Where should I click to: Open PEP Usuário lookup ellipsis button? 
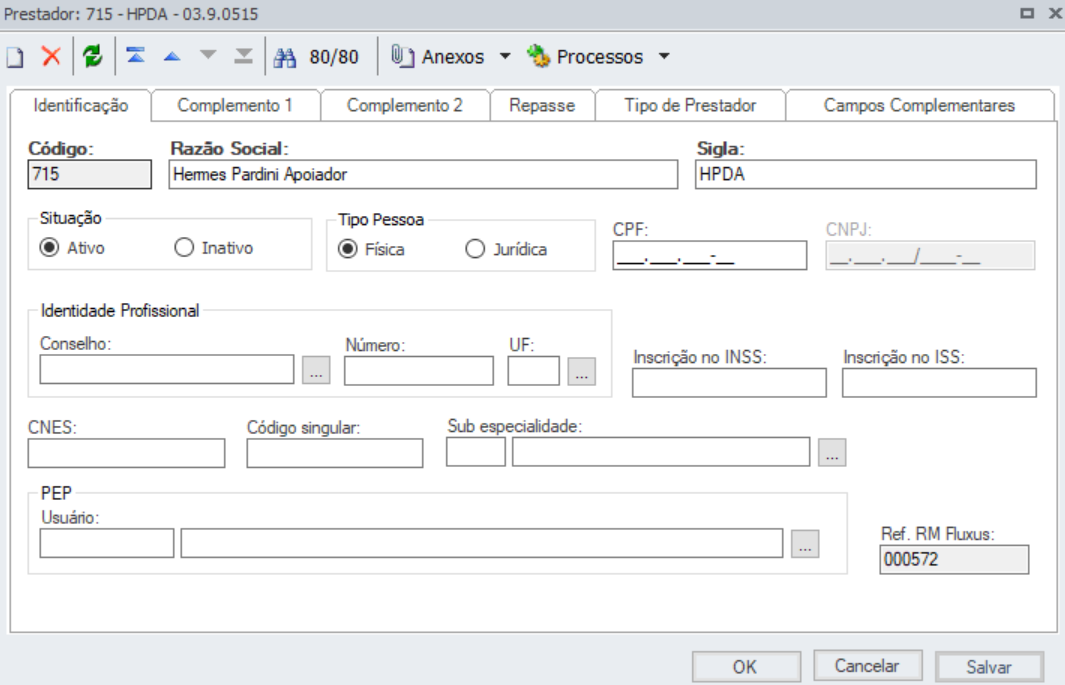tap(805, 544)
